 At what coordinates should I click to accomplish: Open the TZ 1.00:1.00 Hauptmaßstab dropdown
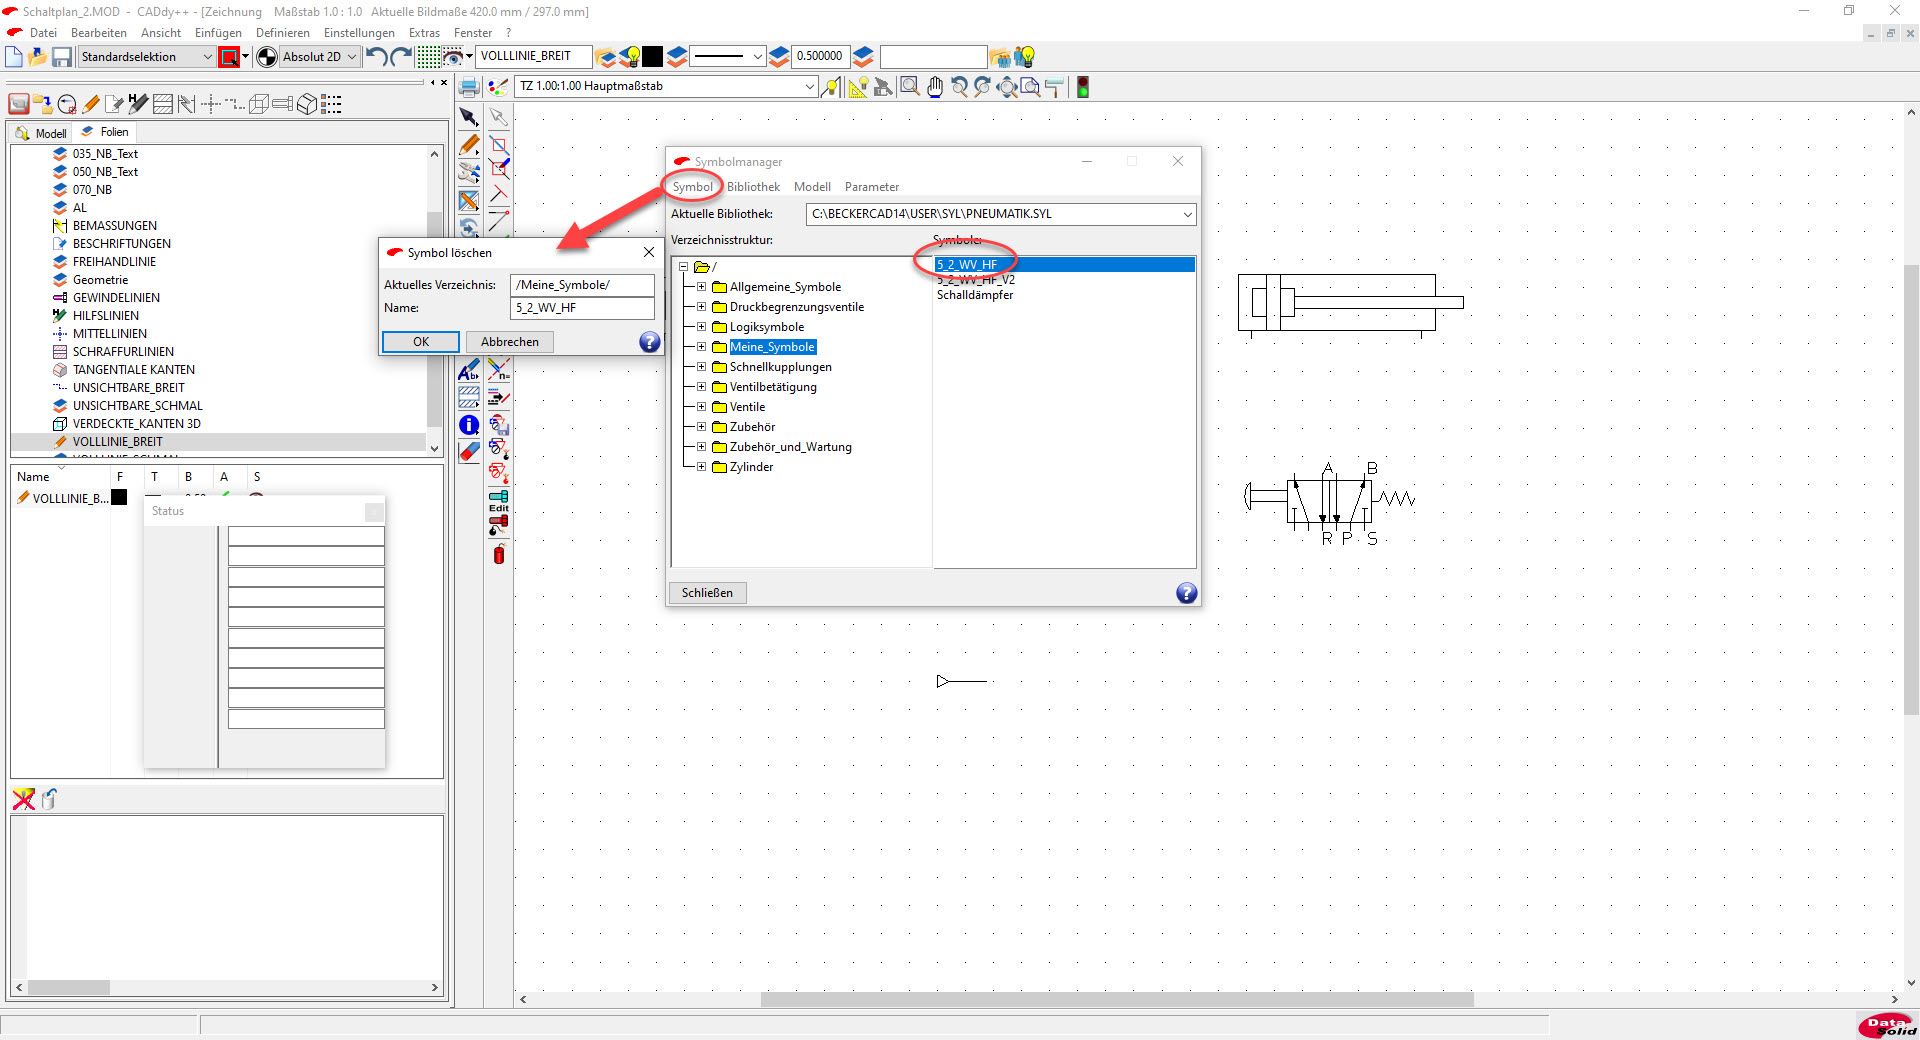coord(810,87)
